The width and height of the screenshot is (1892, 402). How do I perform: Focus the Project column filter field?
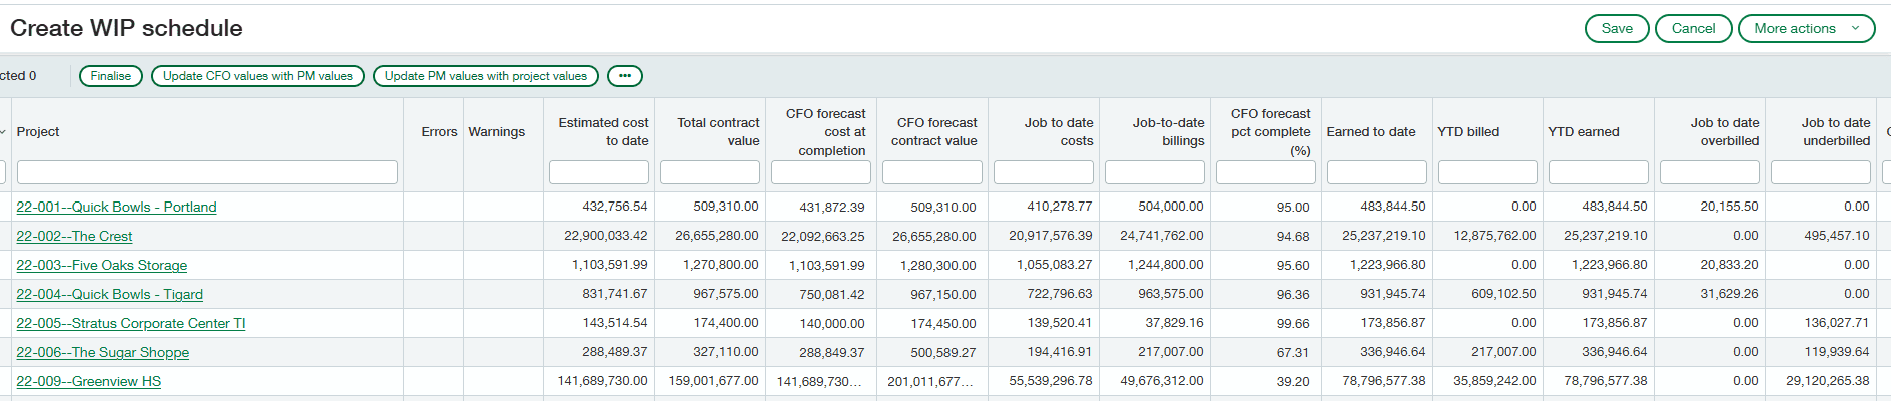tap(207, 172)
